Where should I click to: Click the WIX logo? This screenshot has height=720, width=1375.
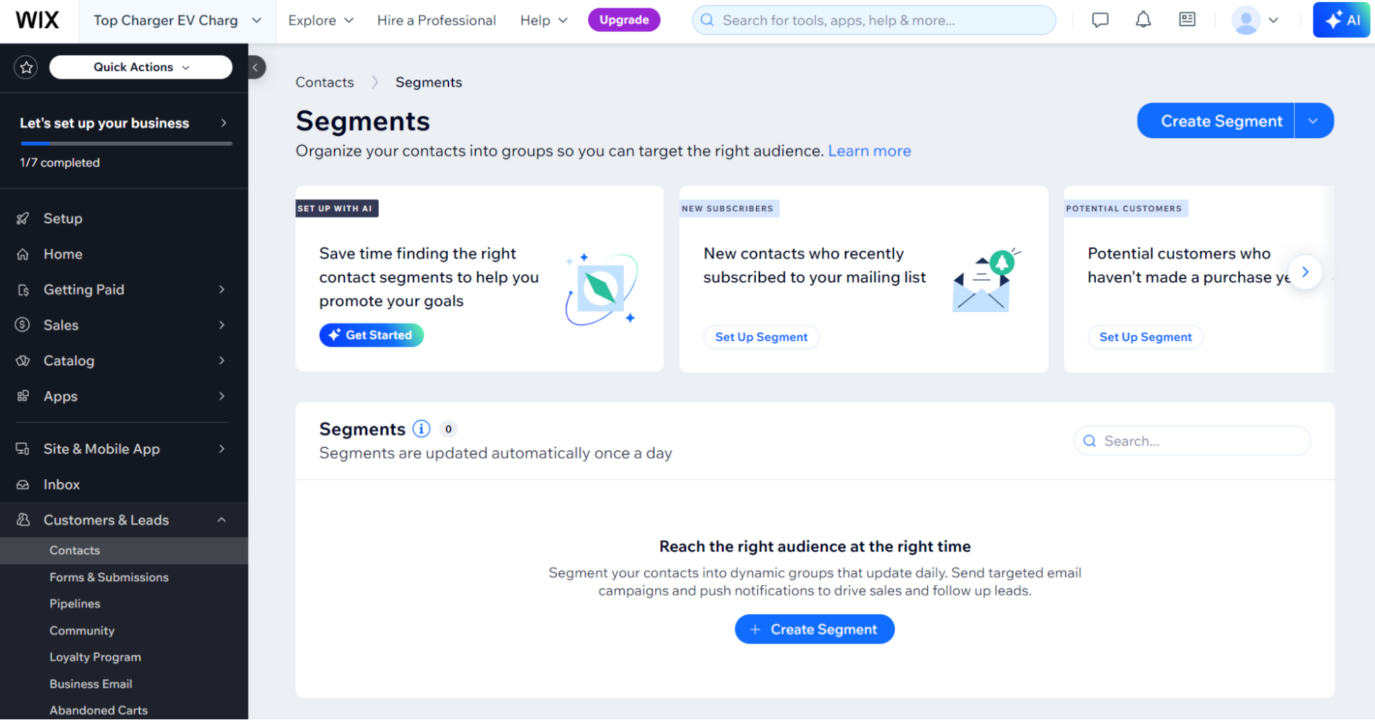(x=37, y=20)
